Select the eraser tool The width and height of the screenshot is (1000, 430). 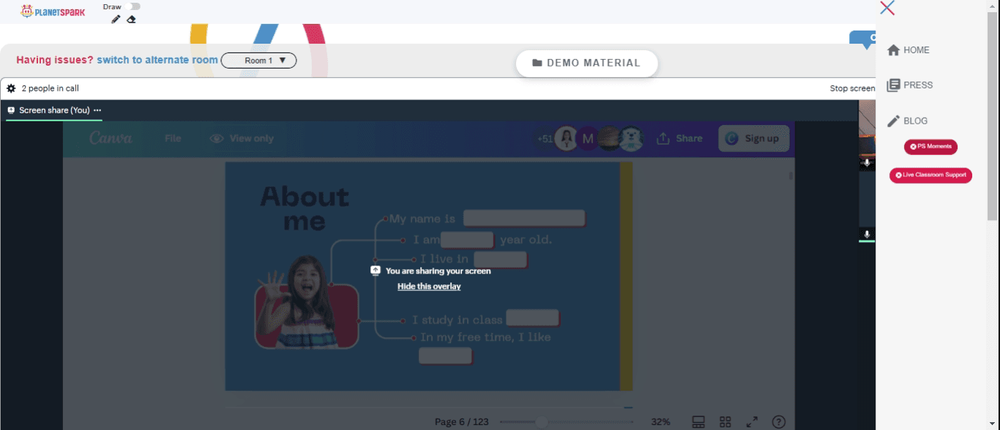pos(131,19)
